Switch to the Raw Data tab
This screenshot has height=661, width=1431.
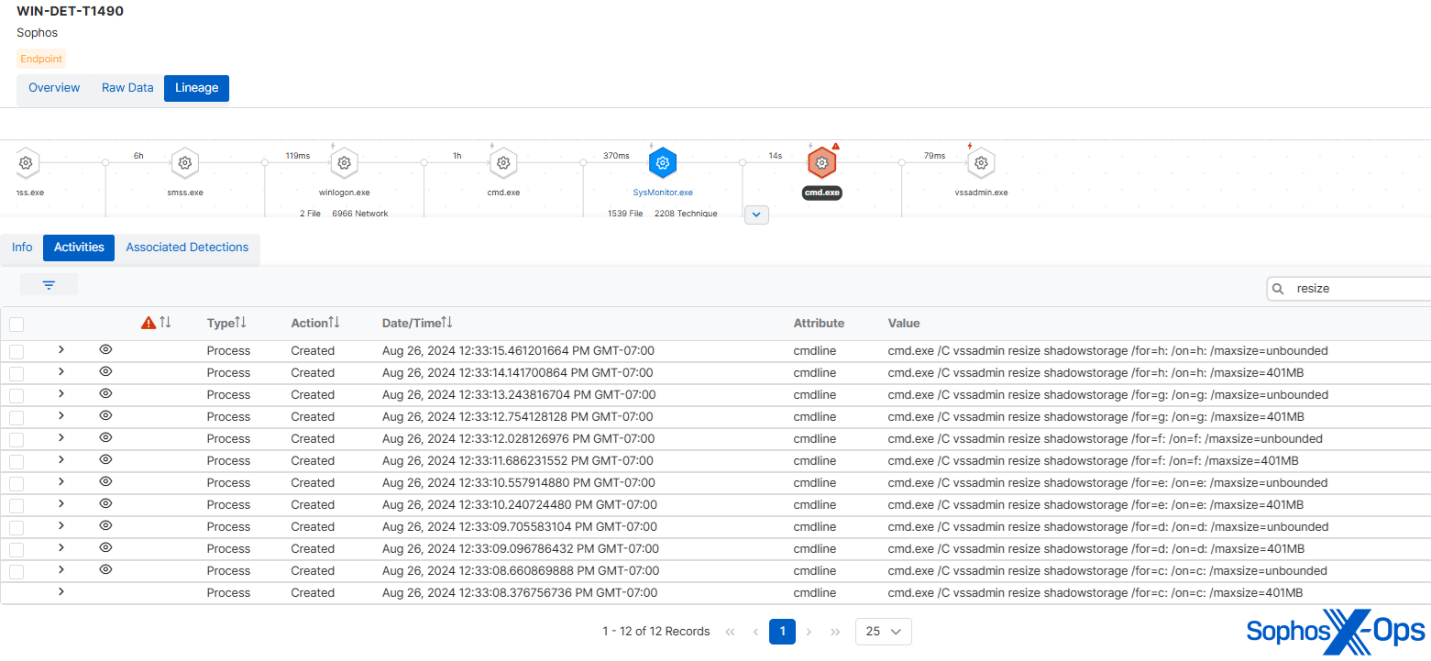coord(127,87)
